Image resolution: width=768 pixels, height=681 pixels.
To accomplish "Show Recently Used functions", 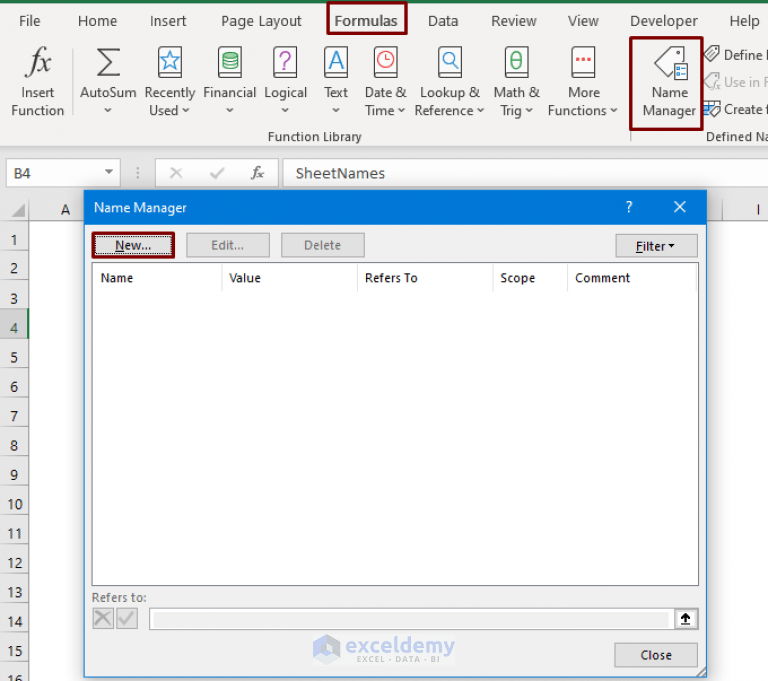I will 169,81.
